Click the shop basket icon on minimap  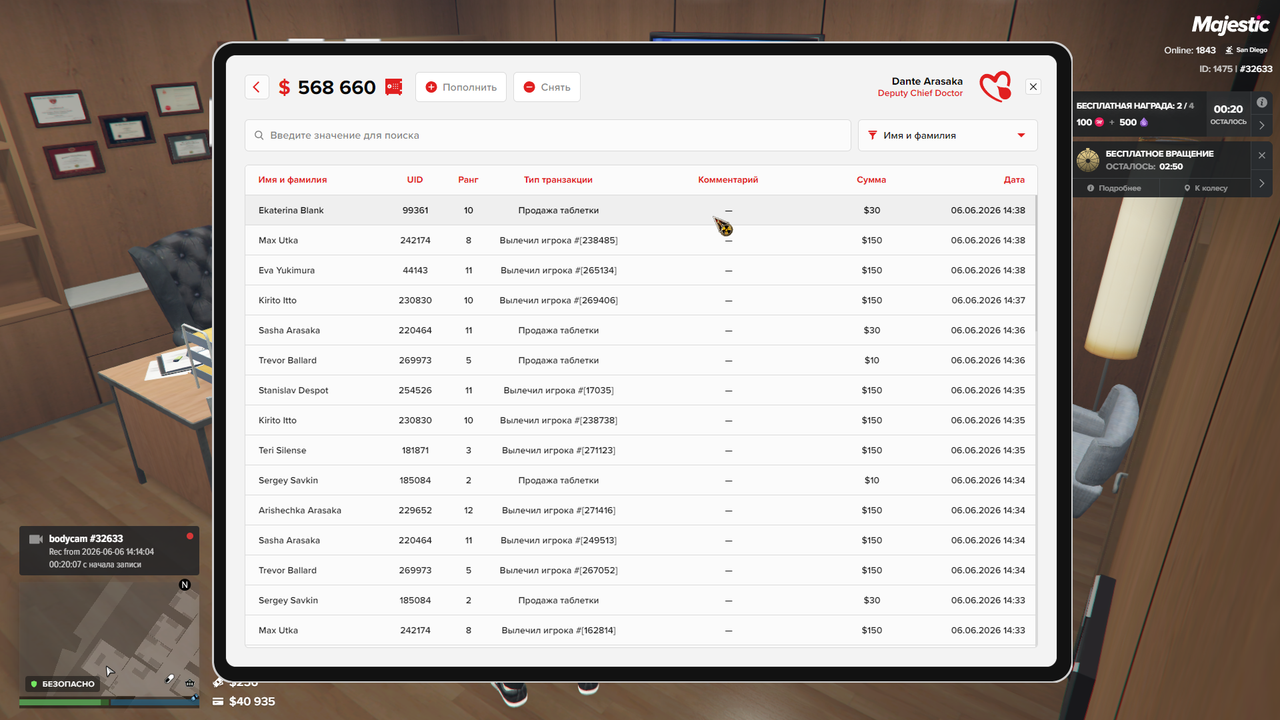point(189,683)
